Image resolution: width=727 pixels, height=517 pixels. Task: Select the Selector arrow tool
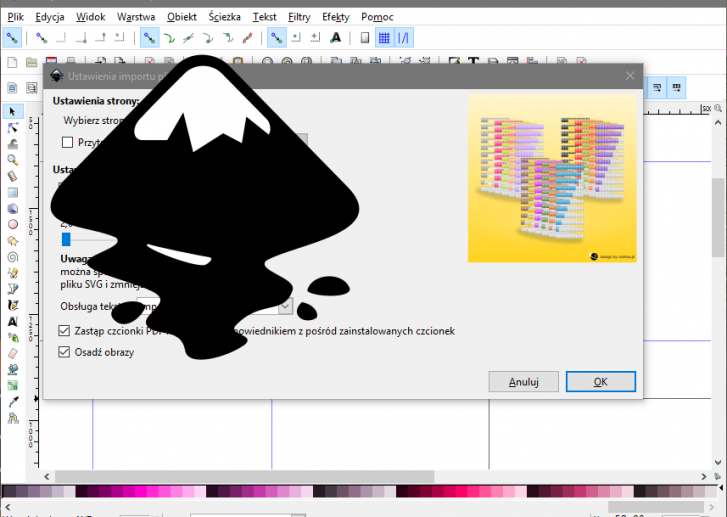click(13, 111)
